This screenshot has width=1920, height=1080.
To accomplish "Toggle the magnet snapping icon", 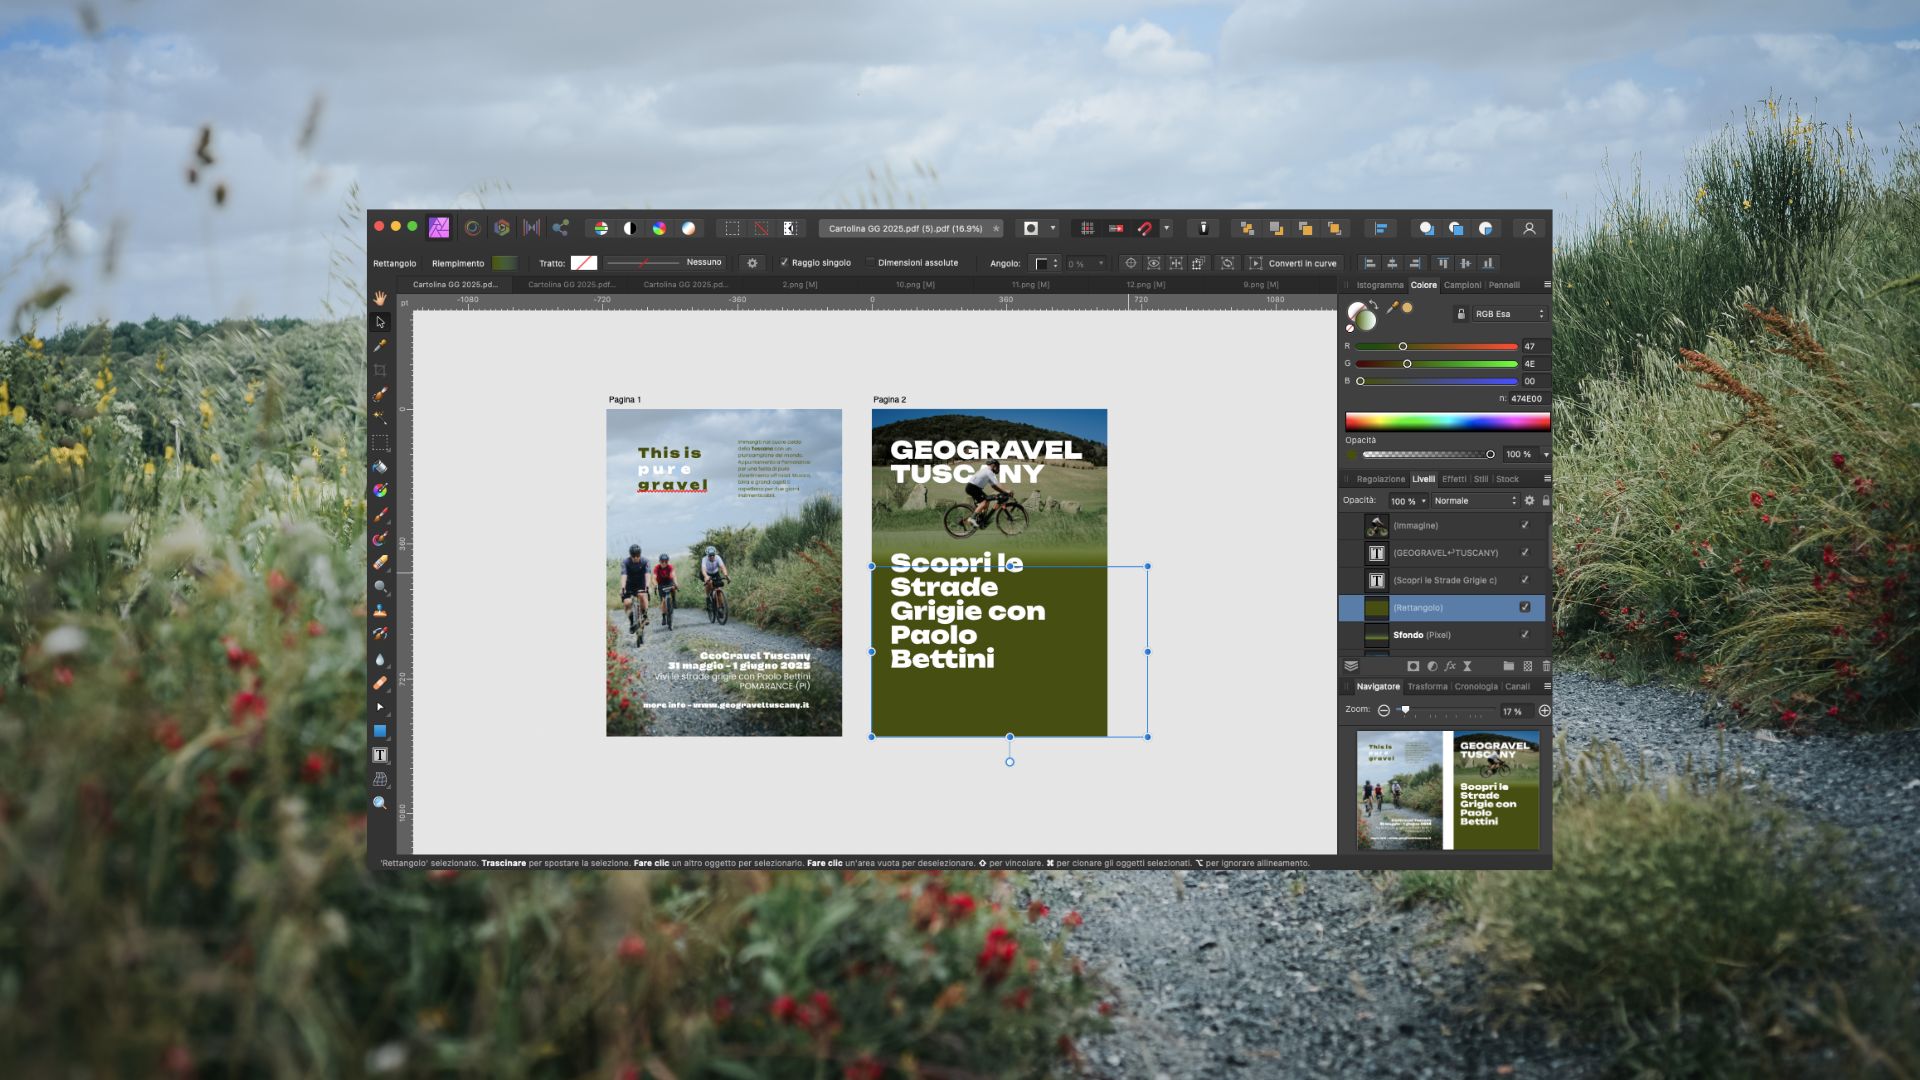I will (x=1145, y=228).
